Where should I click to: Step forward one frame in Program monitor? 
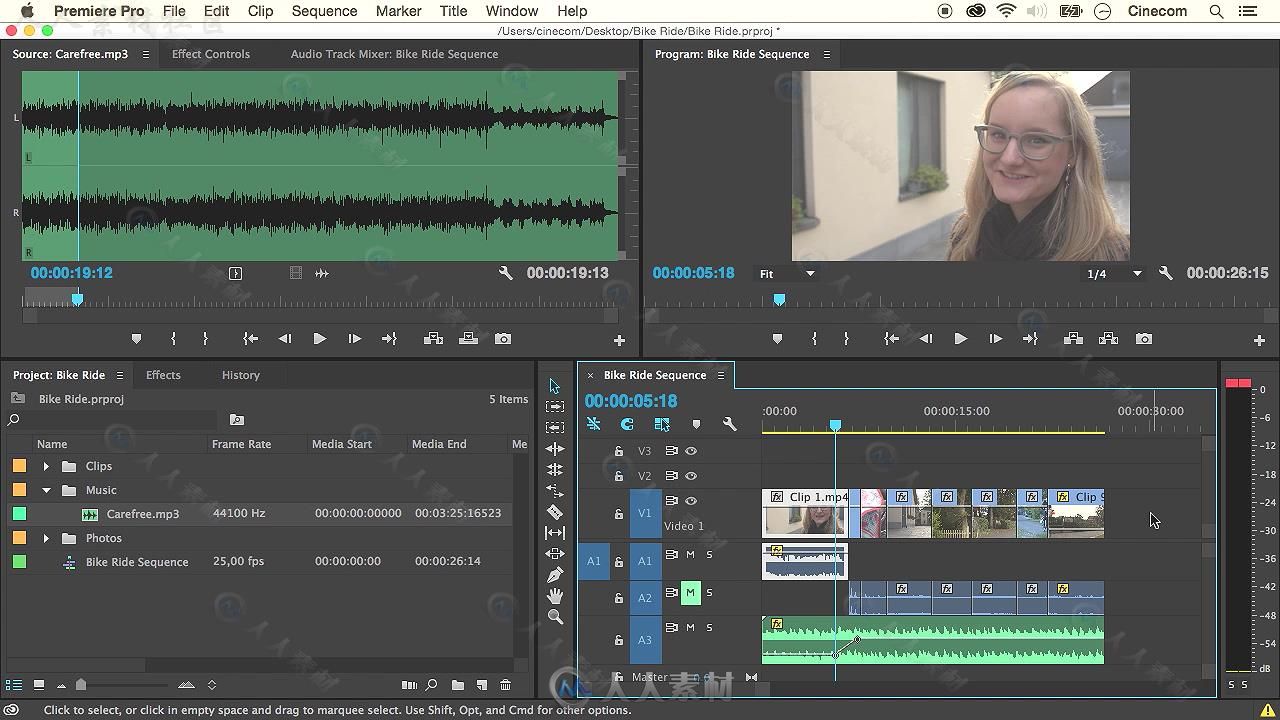pyautogui.click(x=995, y=339)
